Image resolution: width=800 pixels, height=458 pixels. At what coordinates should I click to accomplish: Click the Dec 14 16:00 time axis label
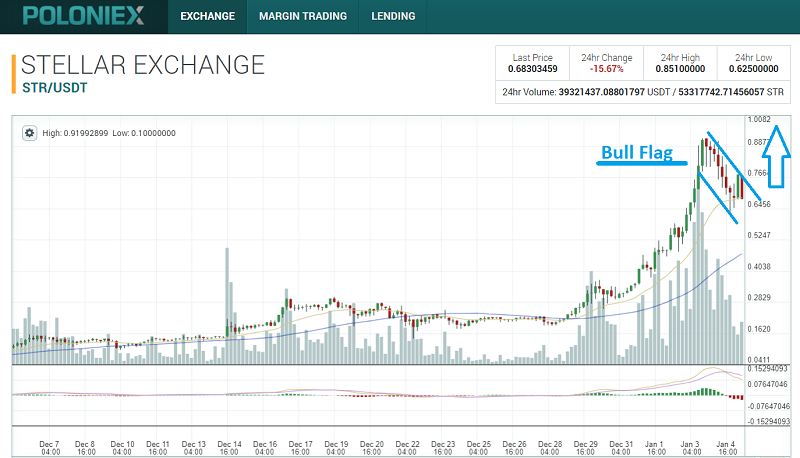(x=229, y=448)
